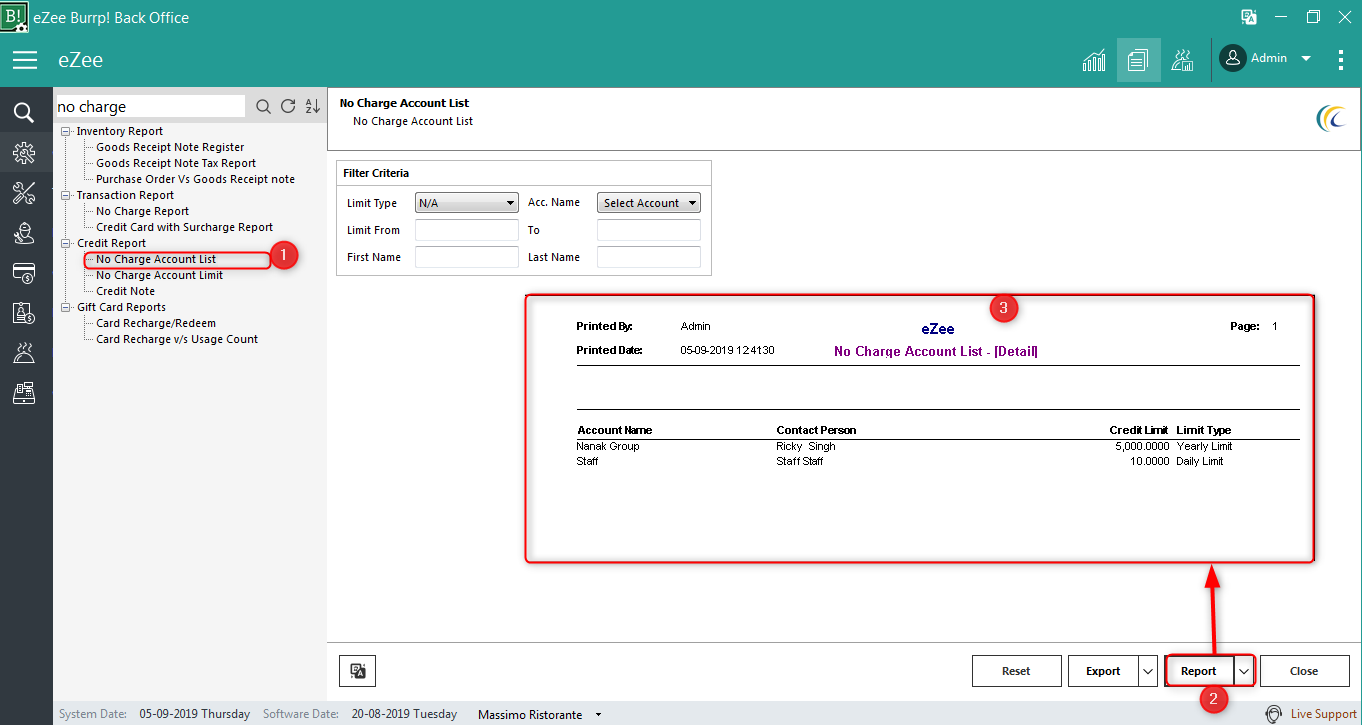
Task: Open the credit card payment sidebar icon
Action: [x=24, y=273]
